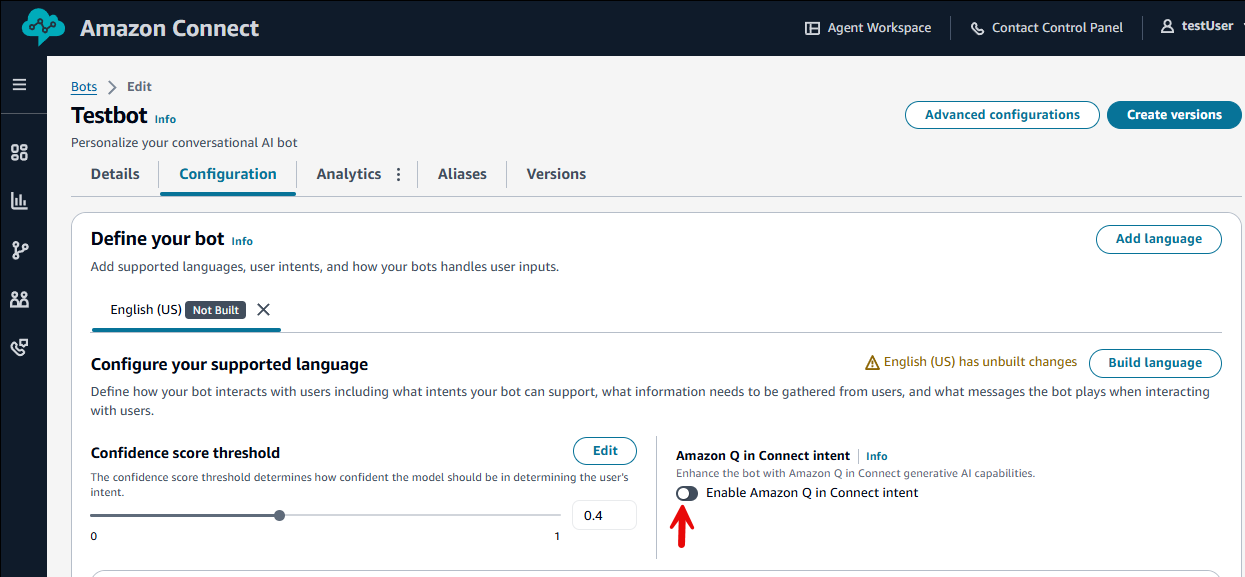Image resolution: width=1245 pixels, height=577 pixels.
Task: Click the Not Built status badge
Action: (216, 310)
